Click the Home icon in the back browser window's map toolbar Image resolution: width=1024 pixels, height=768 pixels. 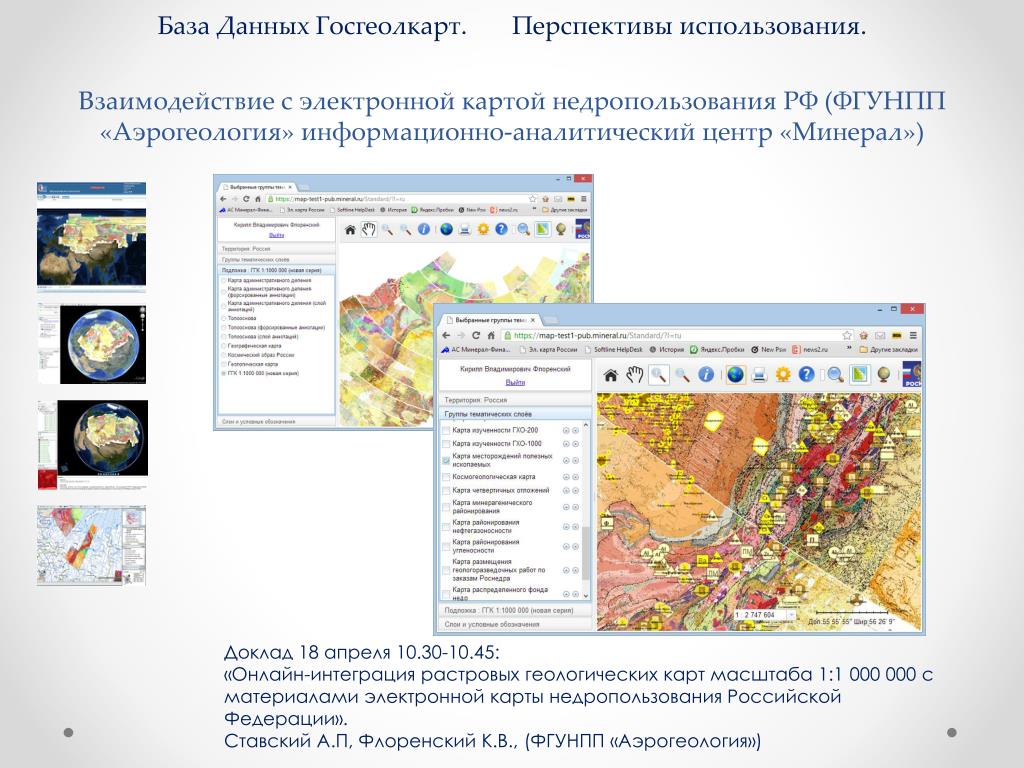coord(350,230)
